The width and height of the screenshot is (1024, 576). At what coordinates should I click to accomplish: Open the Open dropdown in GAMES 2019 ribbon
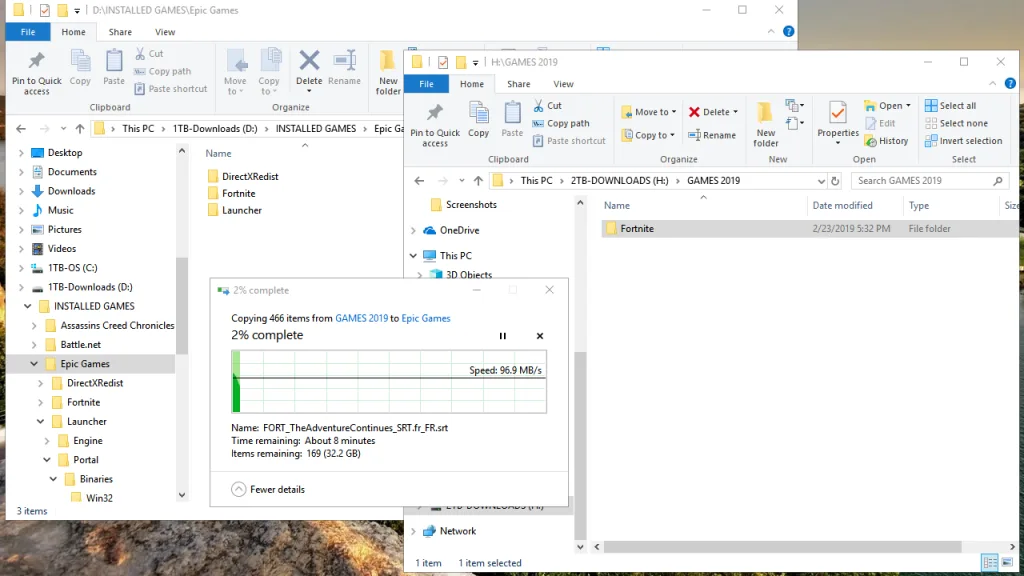pos(908,106)
